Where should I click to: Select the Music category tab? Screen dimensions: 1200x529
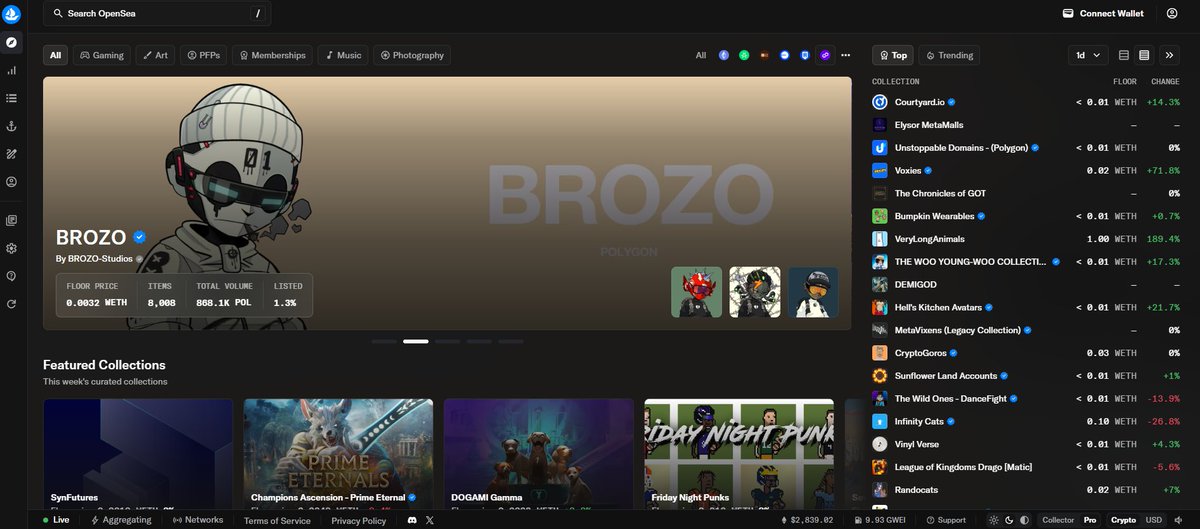tap(343, 55)
